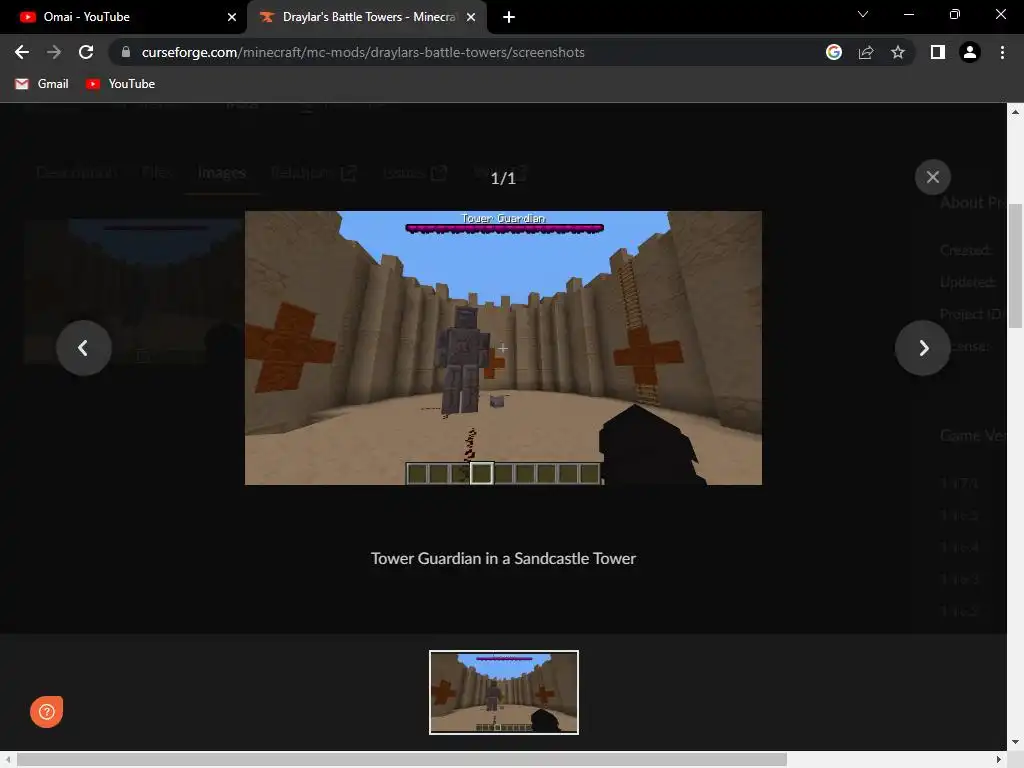The height and width of the screenshot is (768, 1024).
Task: Close the image lightbox viewer
Action: click(x=933, y=177)
